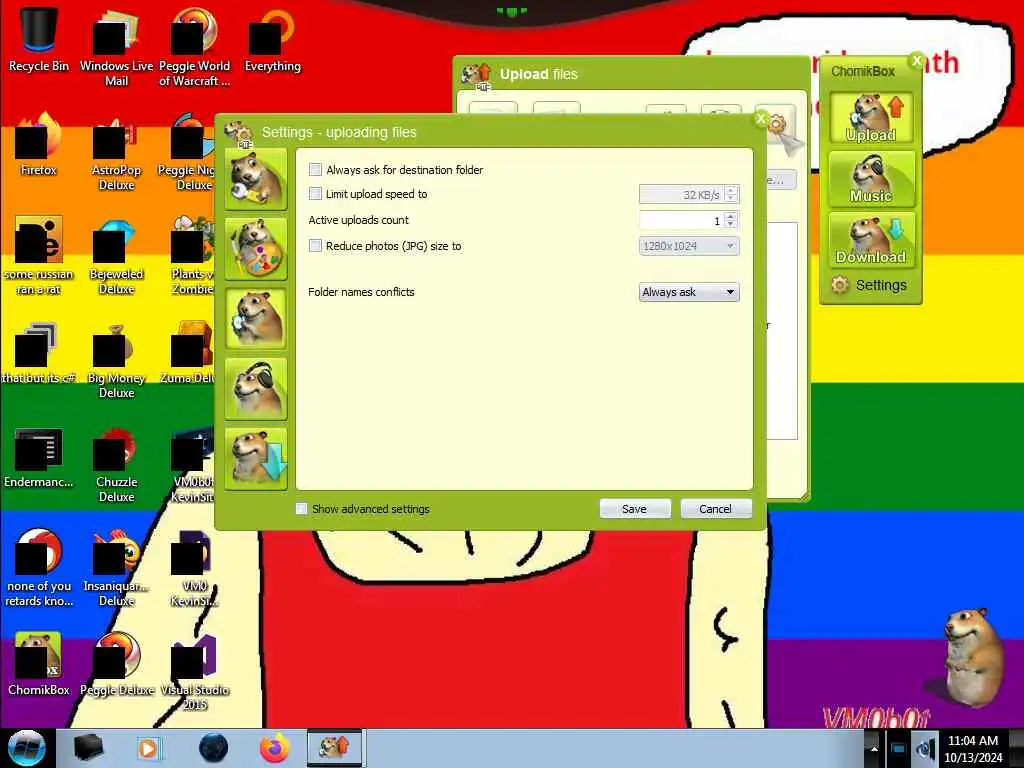
Task: Increase the active uploads count stepper
Action: 731,216
